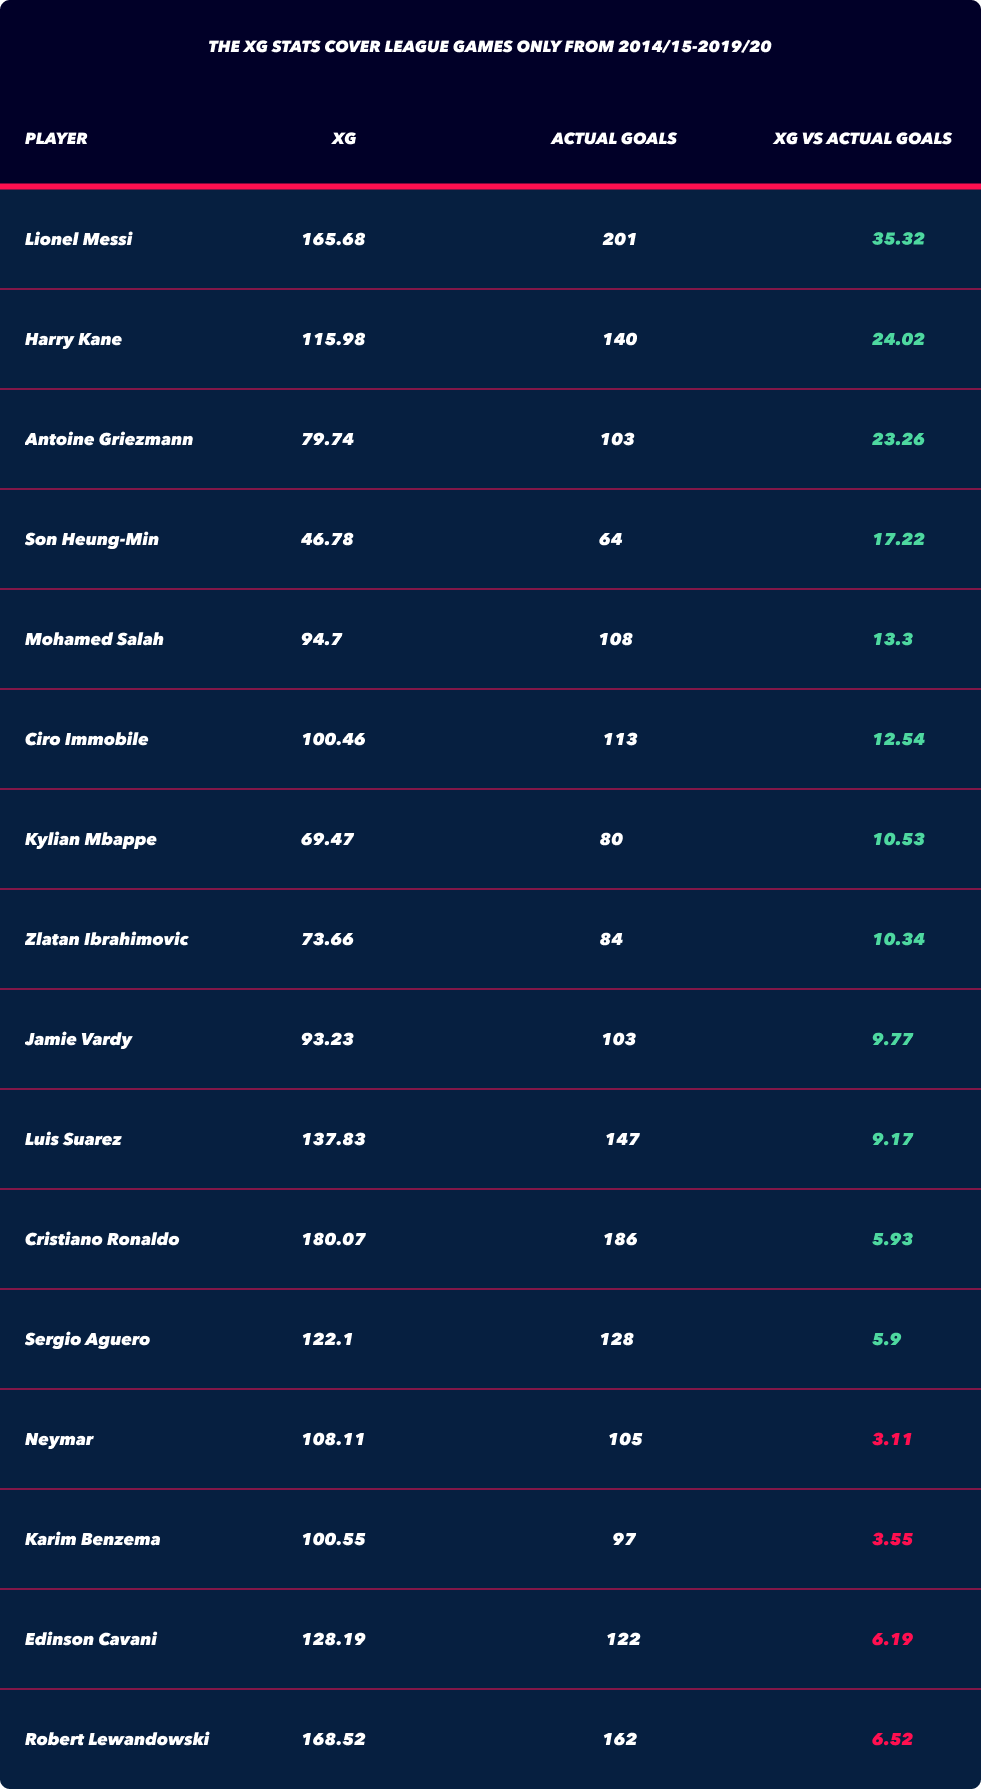Click the Ciro Immobile row name
The width and height of the screenshot is (981, 1789).
(86, 739)
